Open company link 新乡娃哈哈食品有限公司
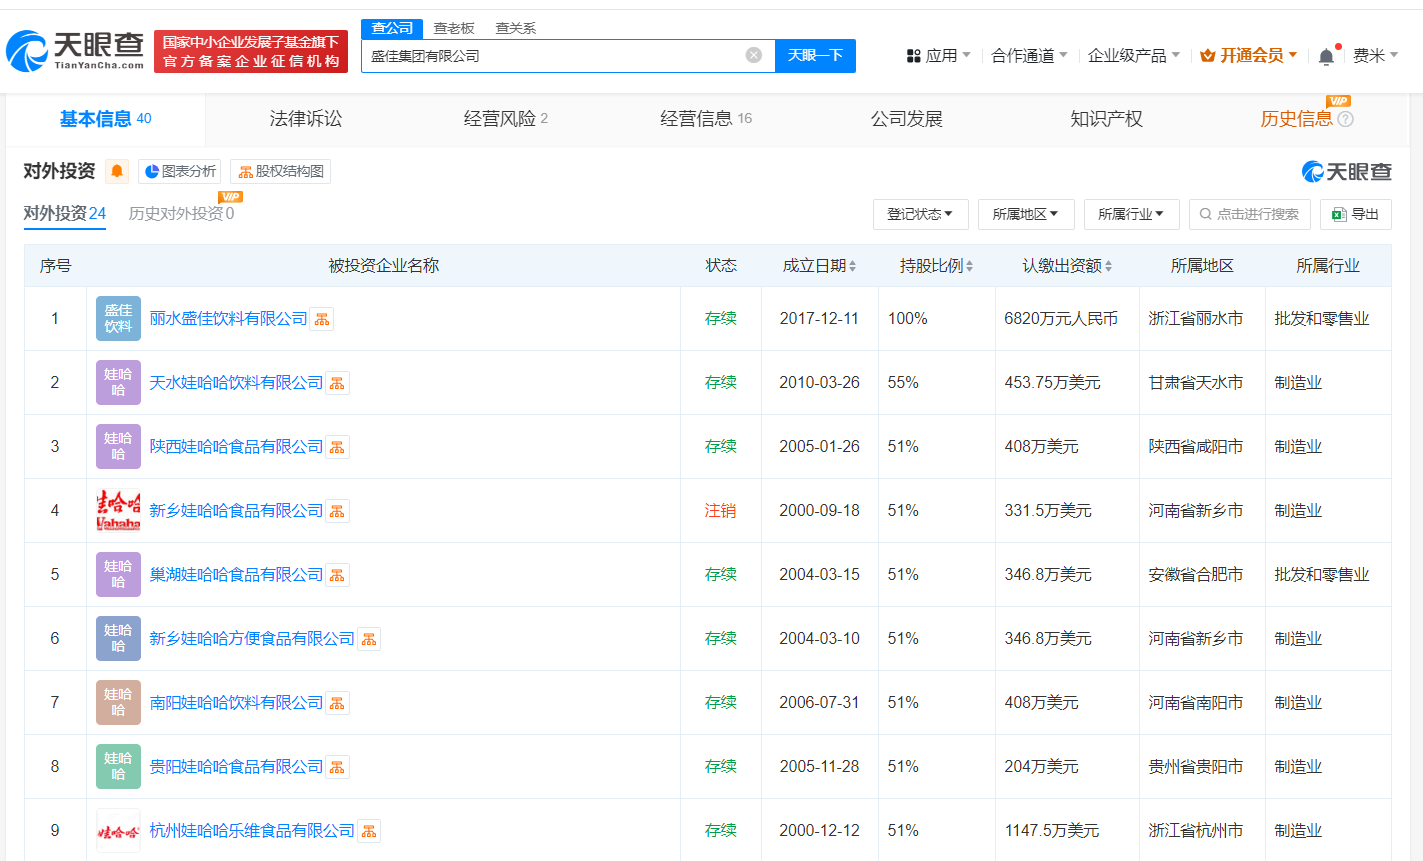Screen dimensions: 1423x861 pyautogui.click(x=236, y=511)
